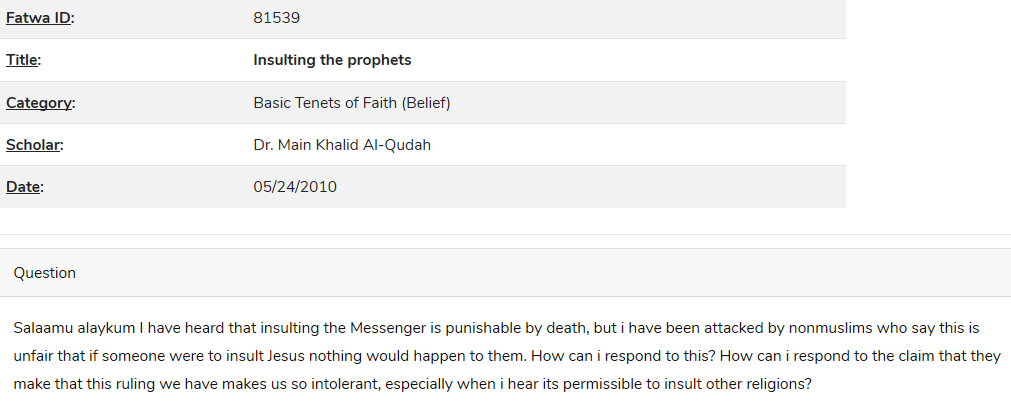
Task: Click the word 'unfair' starting second line
Action: point(32,356)
